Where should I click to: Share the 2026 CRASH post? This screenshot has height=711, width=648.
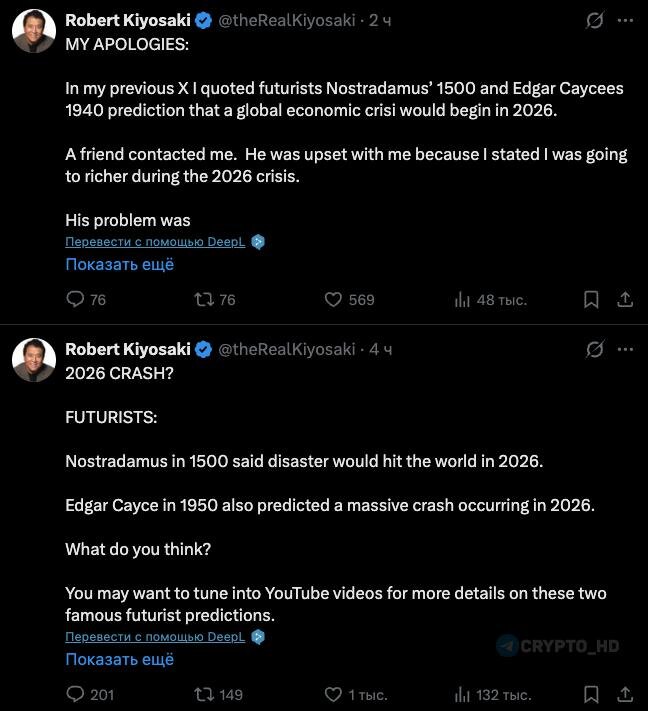(624, 694)
